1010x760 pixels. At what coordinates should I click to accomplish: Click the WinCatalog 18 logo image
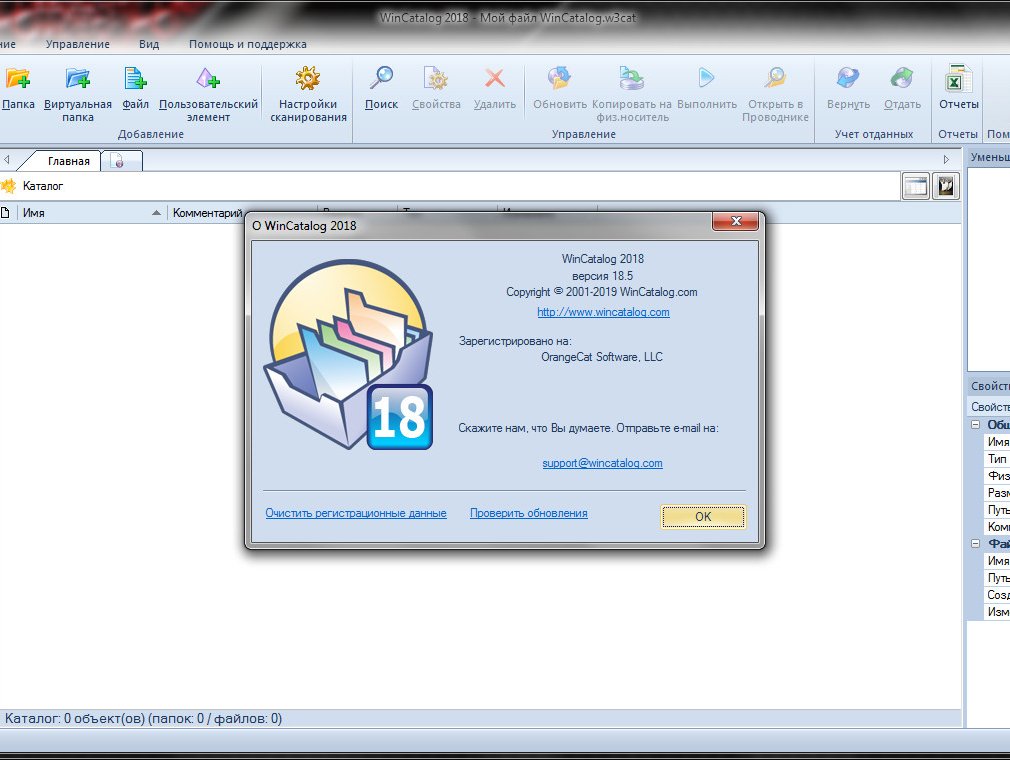tap(348, 354)
